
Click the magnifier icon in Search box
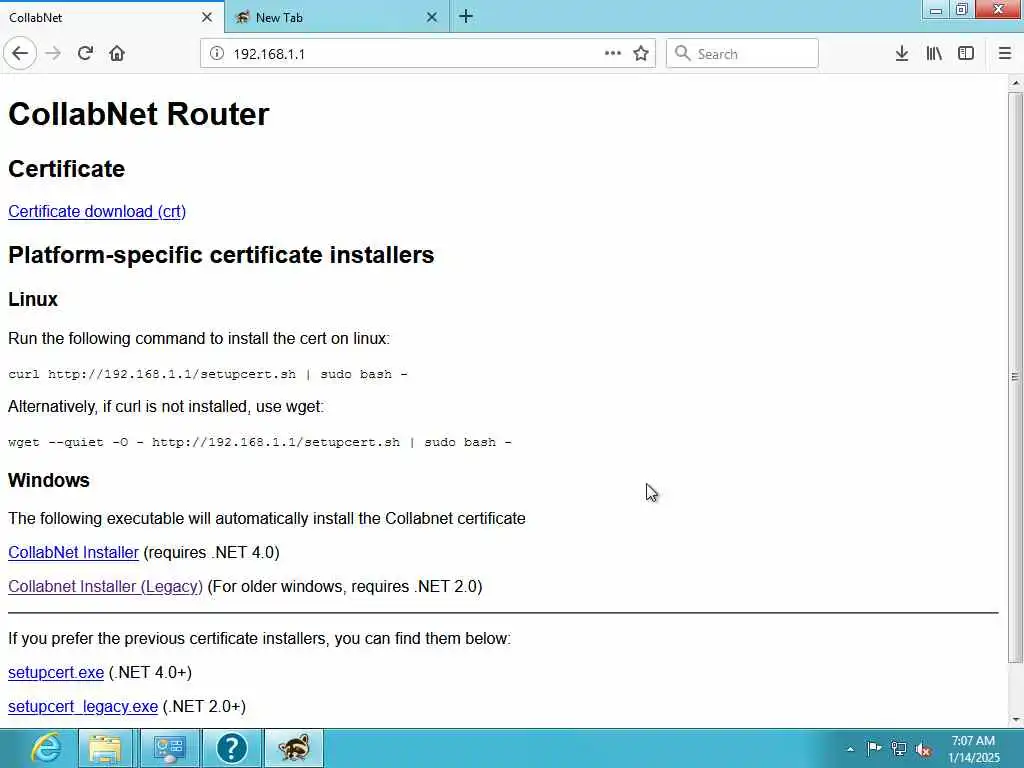pos(682,54)
